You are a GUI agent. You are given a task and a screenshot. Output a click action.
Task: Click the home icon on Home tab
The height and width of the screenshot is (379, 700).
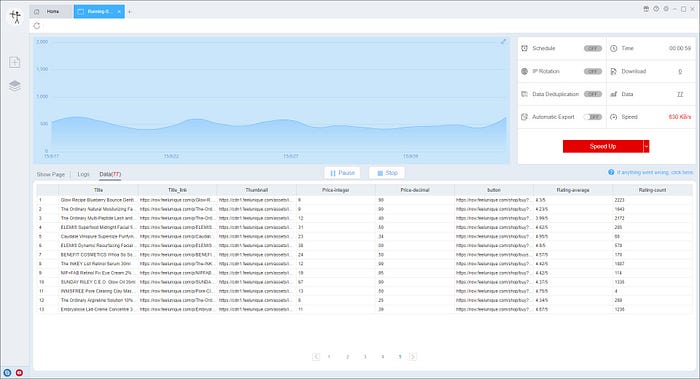[x=37, y=12]
